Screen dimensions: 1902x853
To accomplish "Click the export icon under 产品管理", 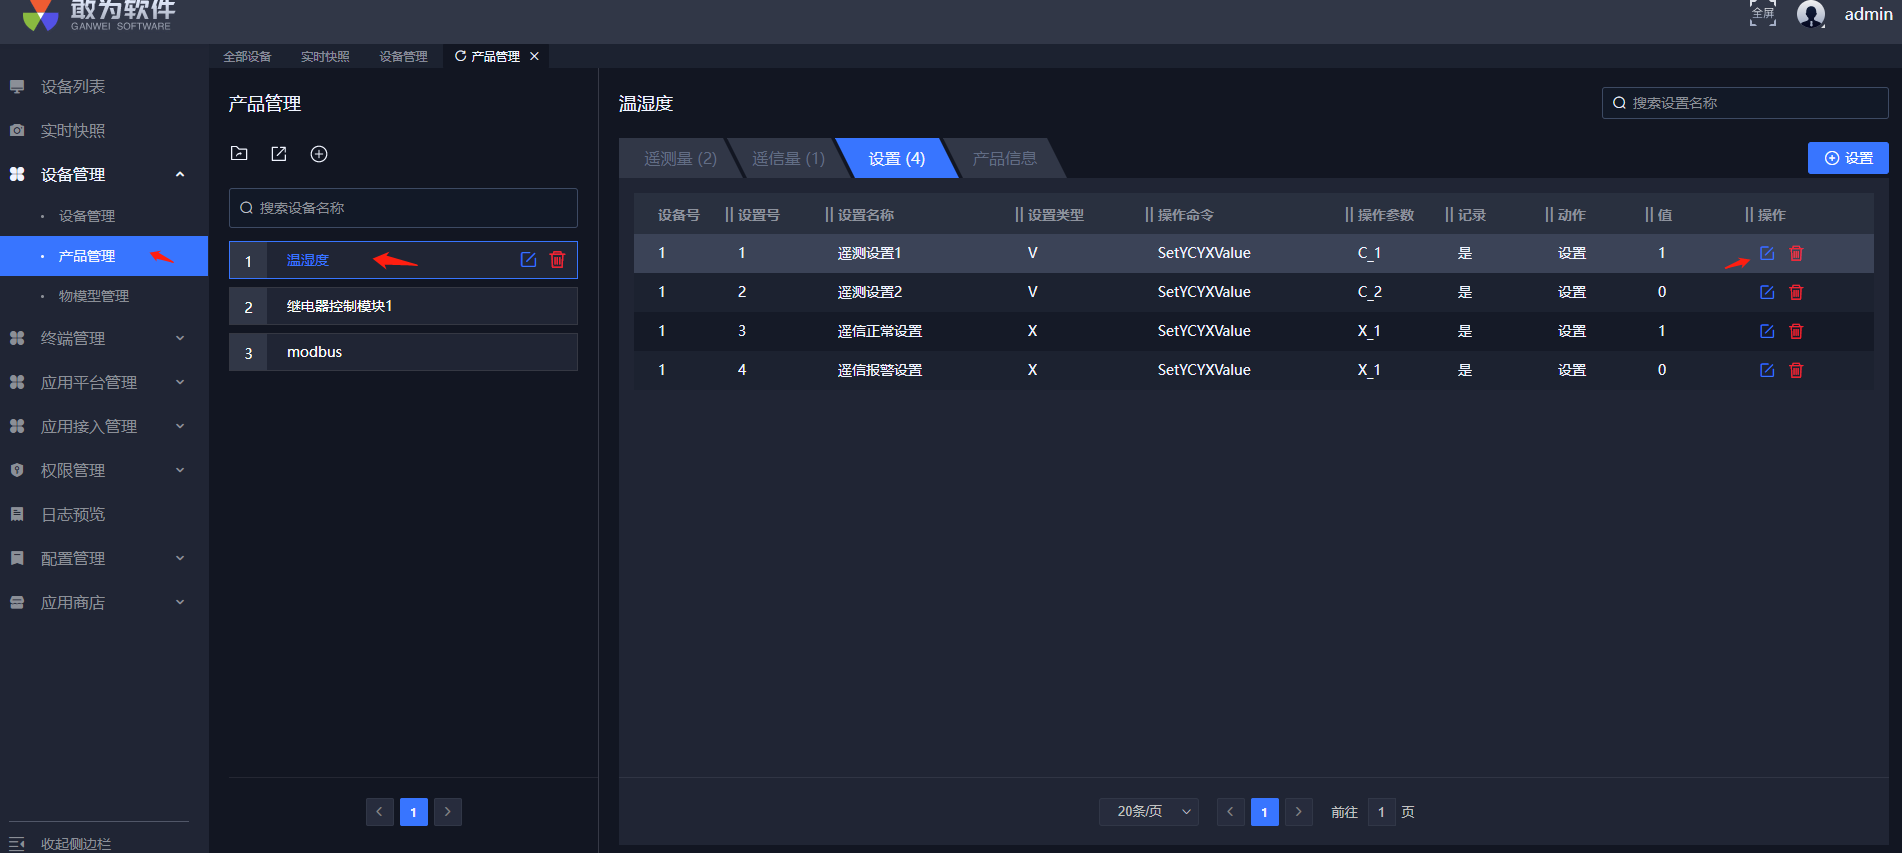I will pyautogui.click(x=279, y=154).
